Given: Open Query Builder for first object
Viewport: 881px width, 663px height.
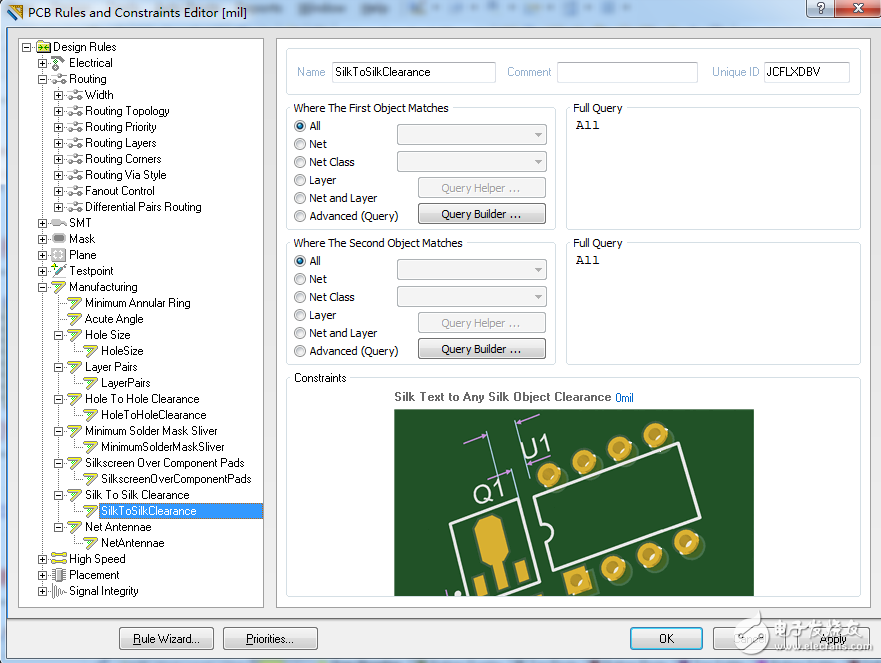Looking at the screenshot, I should pos(482,214).
